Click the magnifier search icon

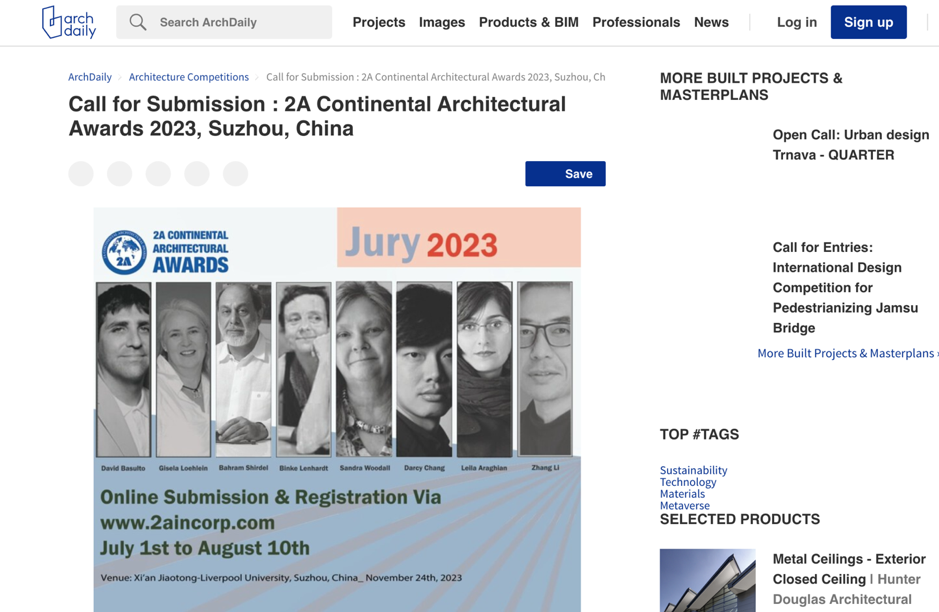click(x=138, y=22)
